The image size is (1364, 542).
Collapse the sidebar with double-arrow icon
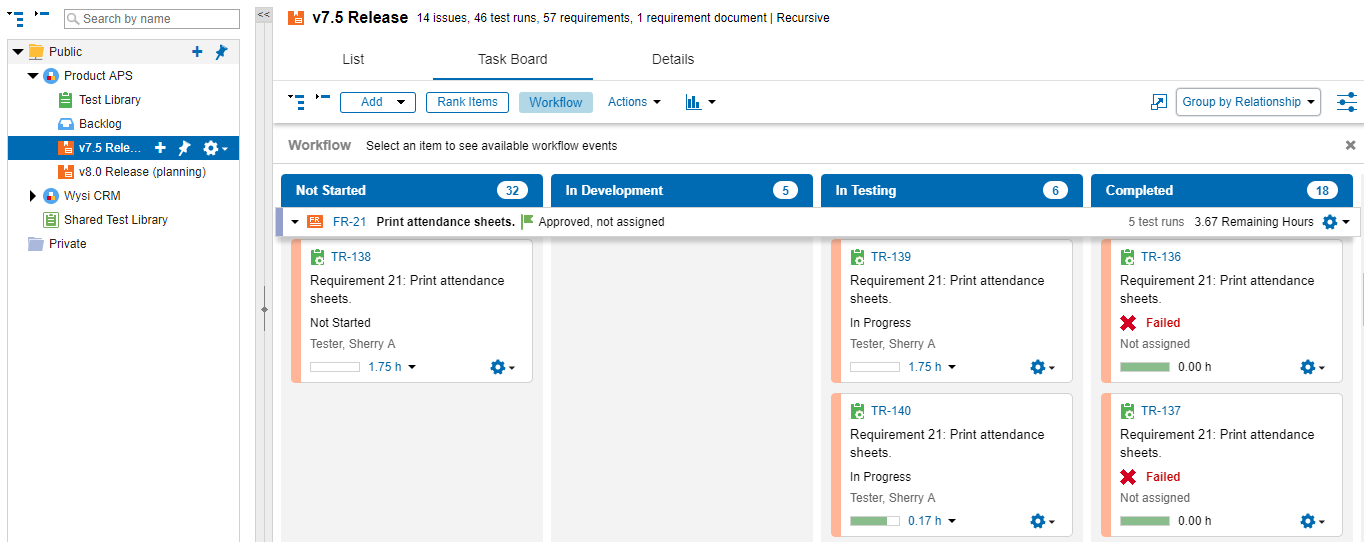tap(264, 15)
